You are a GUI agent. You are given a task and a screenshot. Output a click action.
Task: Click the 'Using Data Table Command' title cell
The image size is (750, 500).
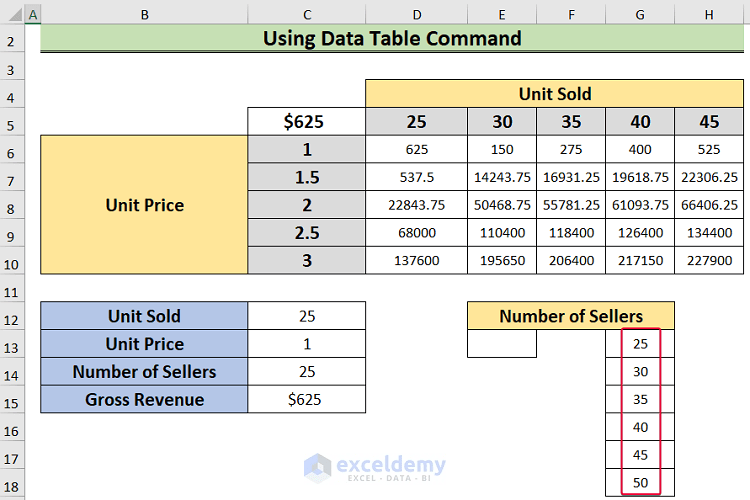coord(392,38)
